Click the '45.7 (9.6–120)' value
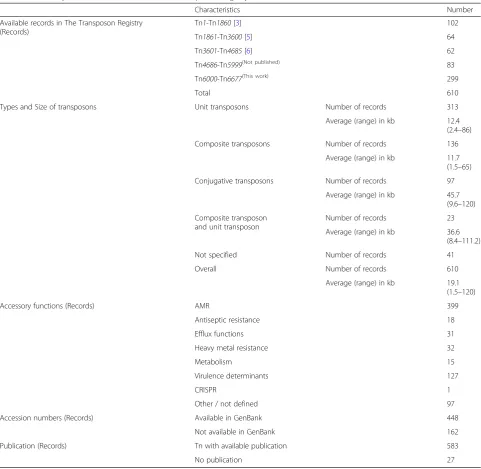 coord(461,199)
